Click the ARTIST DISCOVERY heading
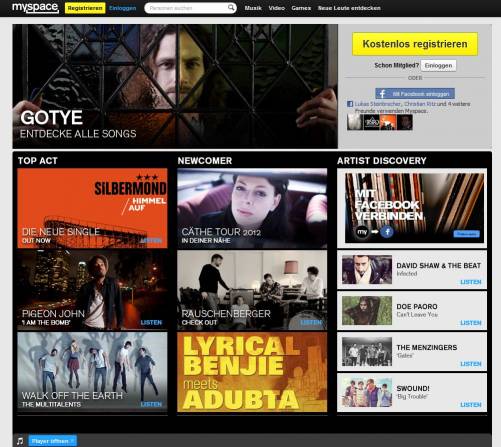This screenshot has height=447, width=501. [x=382, y=161]
